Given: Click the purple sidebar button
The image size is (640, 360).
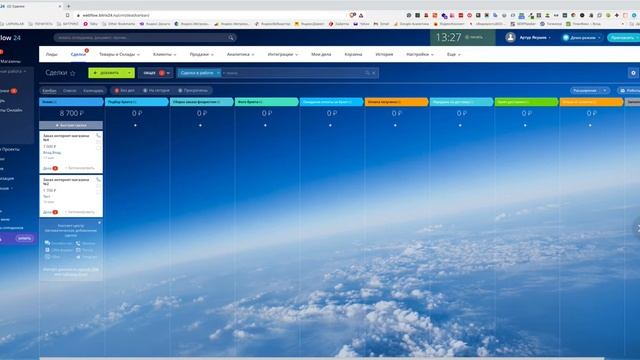Looking at the screenshot, I should click(24, 239).
